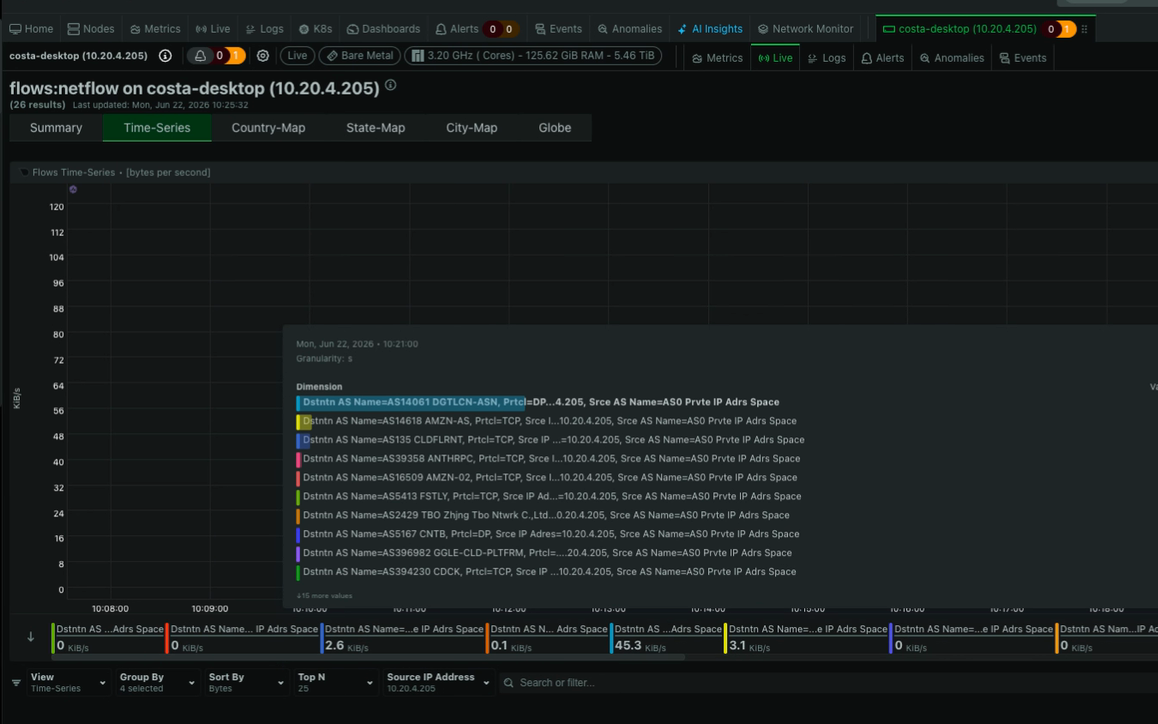Switch to the node-level Live tab
The width and height of the screenshot is (1158, 724).
pyautogui.click(x=775, y=58)
